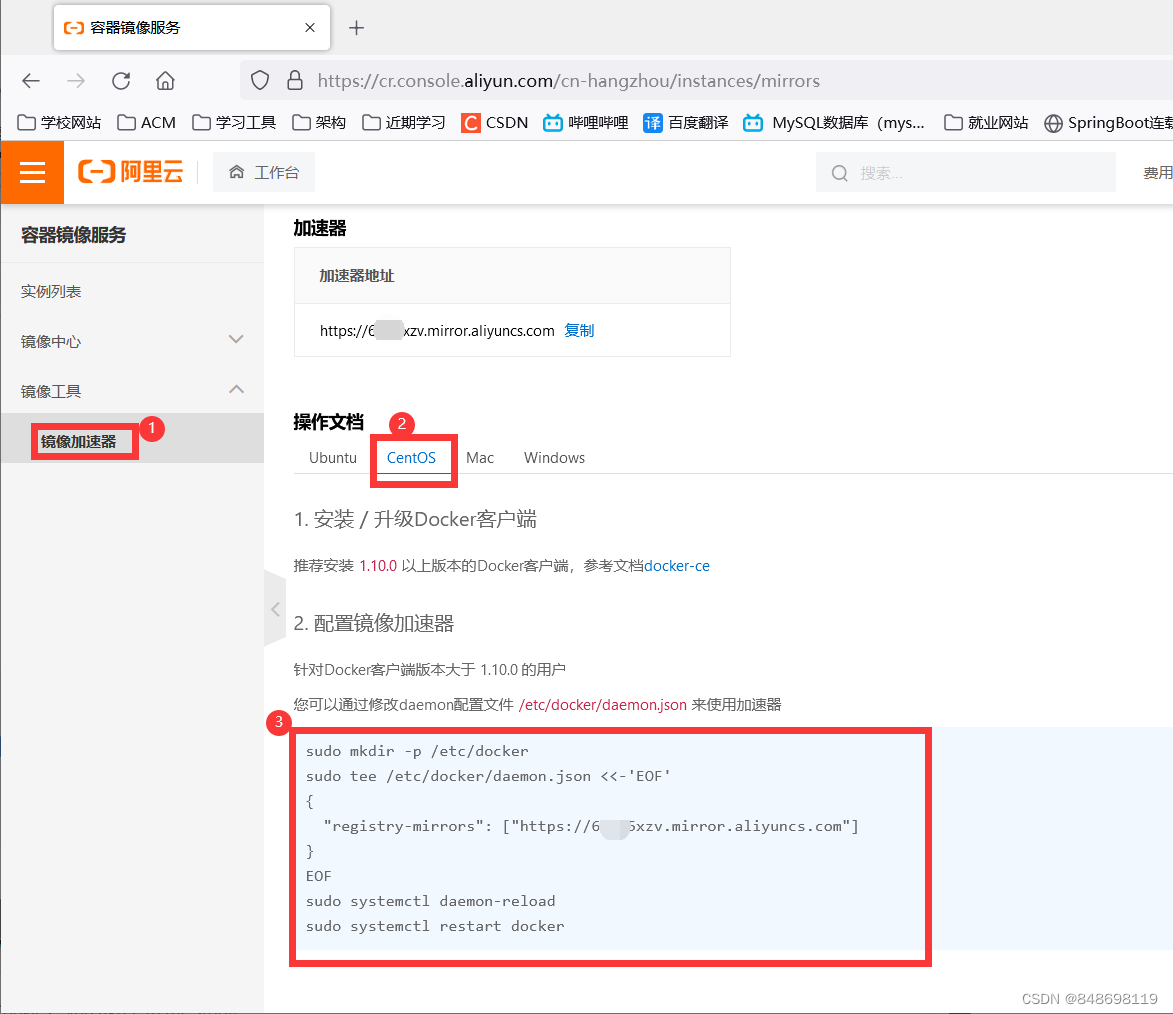Open the 哔哩哔哩 bookmark

(x=584, y=122)
